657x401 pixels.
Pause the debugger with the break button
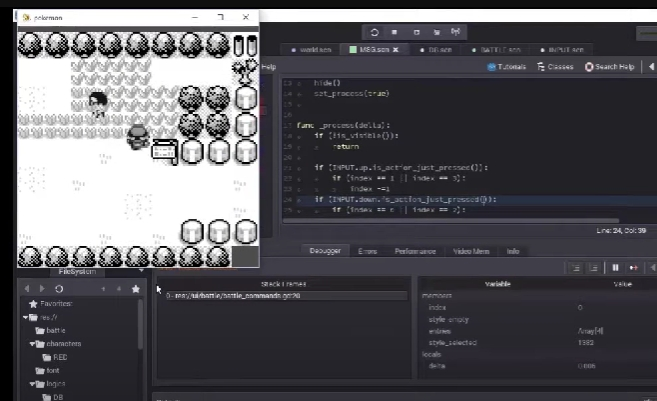point(616,268)
